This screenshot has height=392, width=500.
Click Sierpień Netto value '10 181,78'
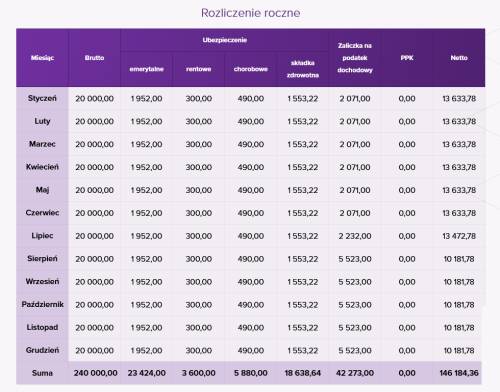pos(459,259)
